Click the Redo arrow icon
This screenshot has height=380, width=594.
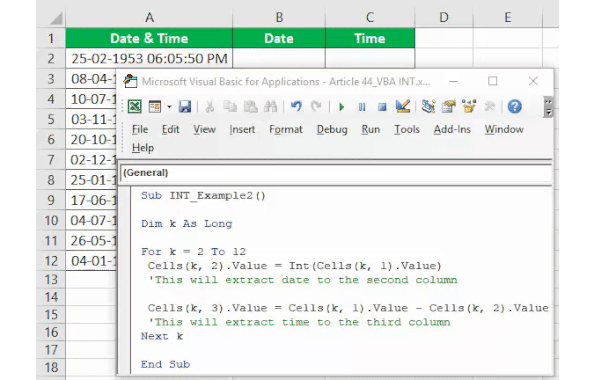(x=316, y=107)
